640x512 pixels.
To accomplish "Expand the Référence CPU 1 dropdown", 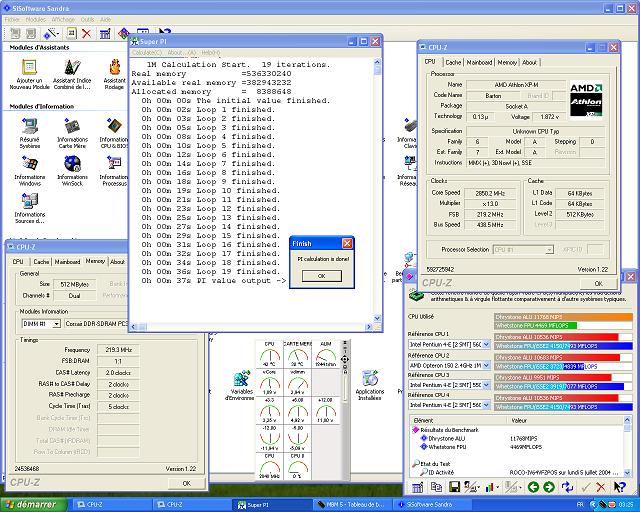I will click(486, 345).
